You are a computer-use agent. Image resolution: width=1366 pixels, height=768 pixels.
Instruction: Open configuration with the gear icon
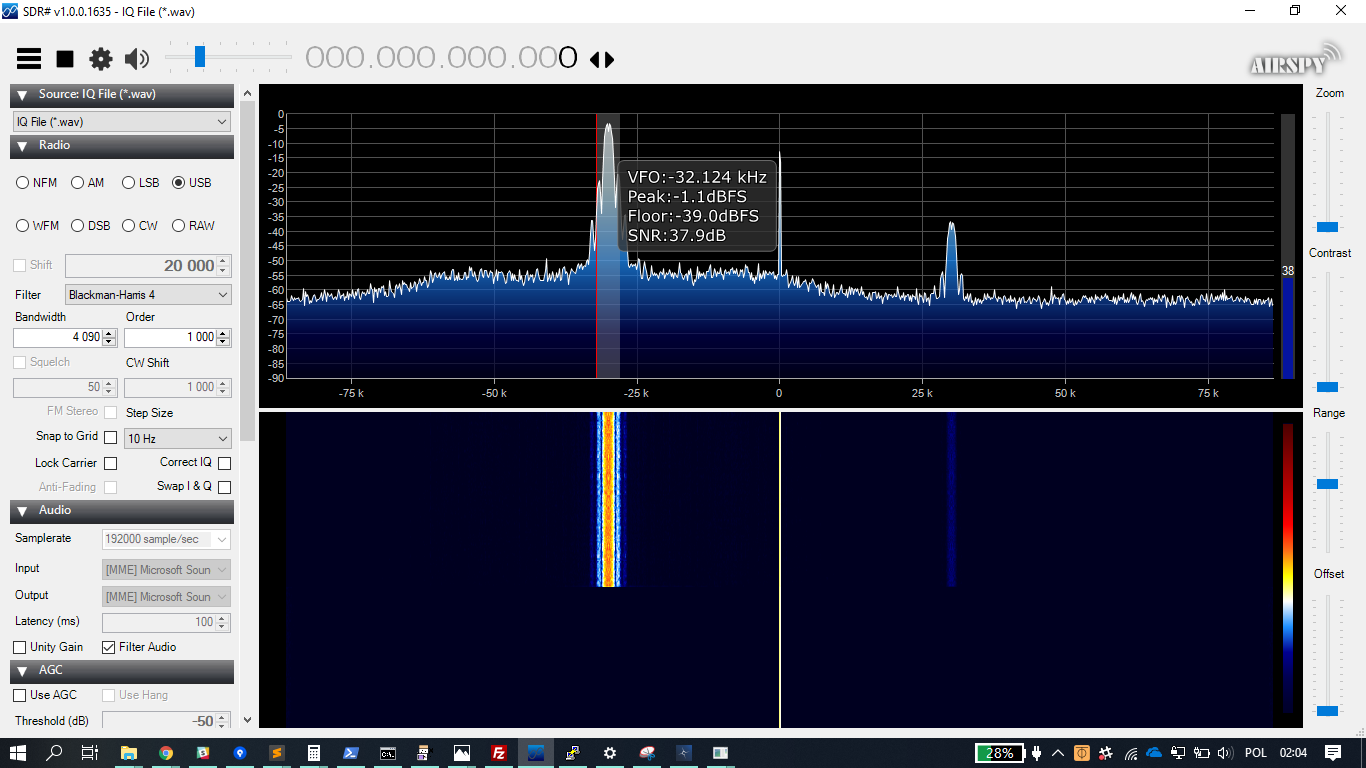pos(101,59)
